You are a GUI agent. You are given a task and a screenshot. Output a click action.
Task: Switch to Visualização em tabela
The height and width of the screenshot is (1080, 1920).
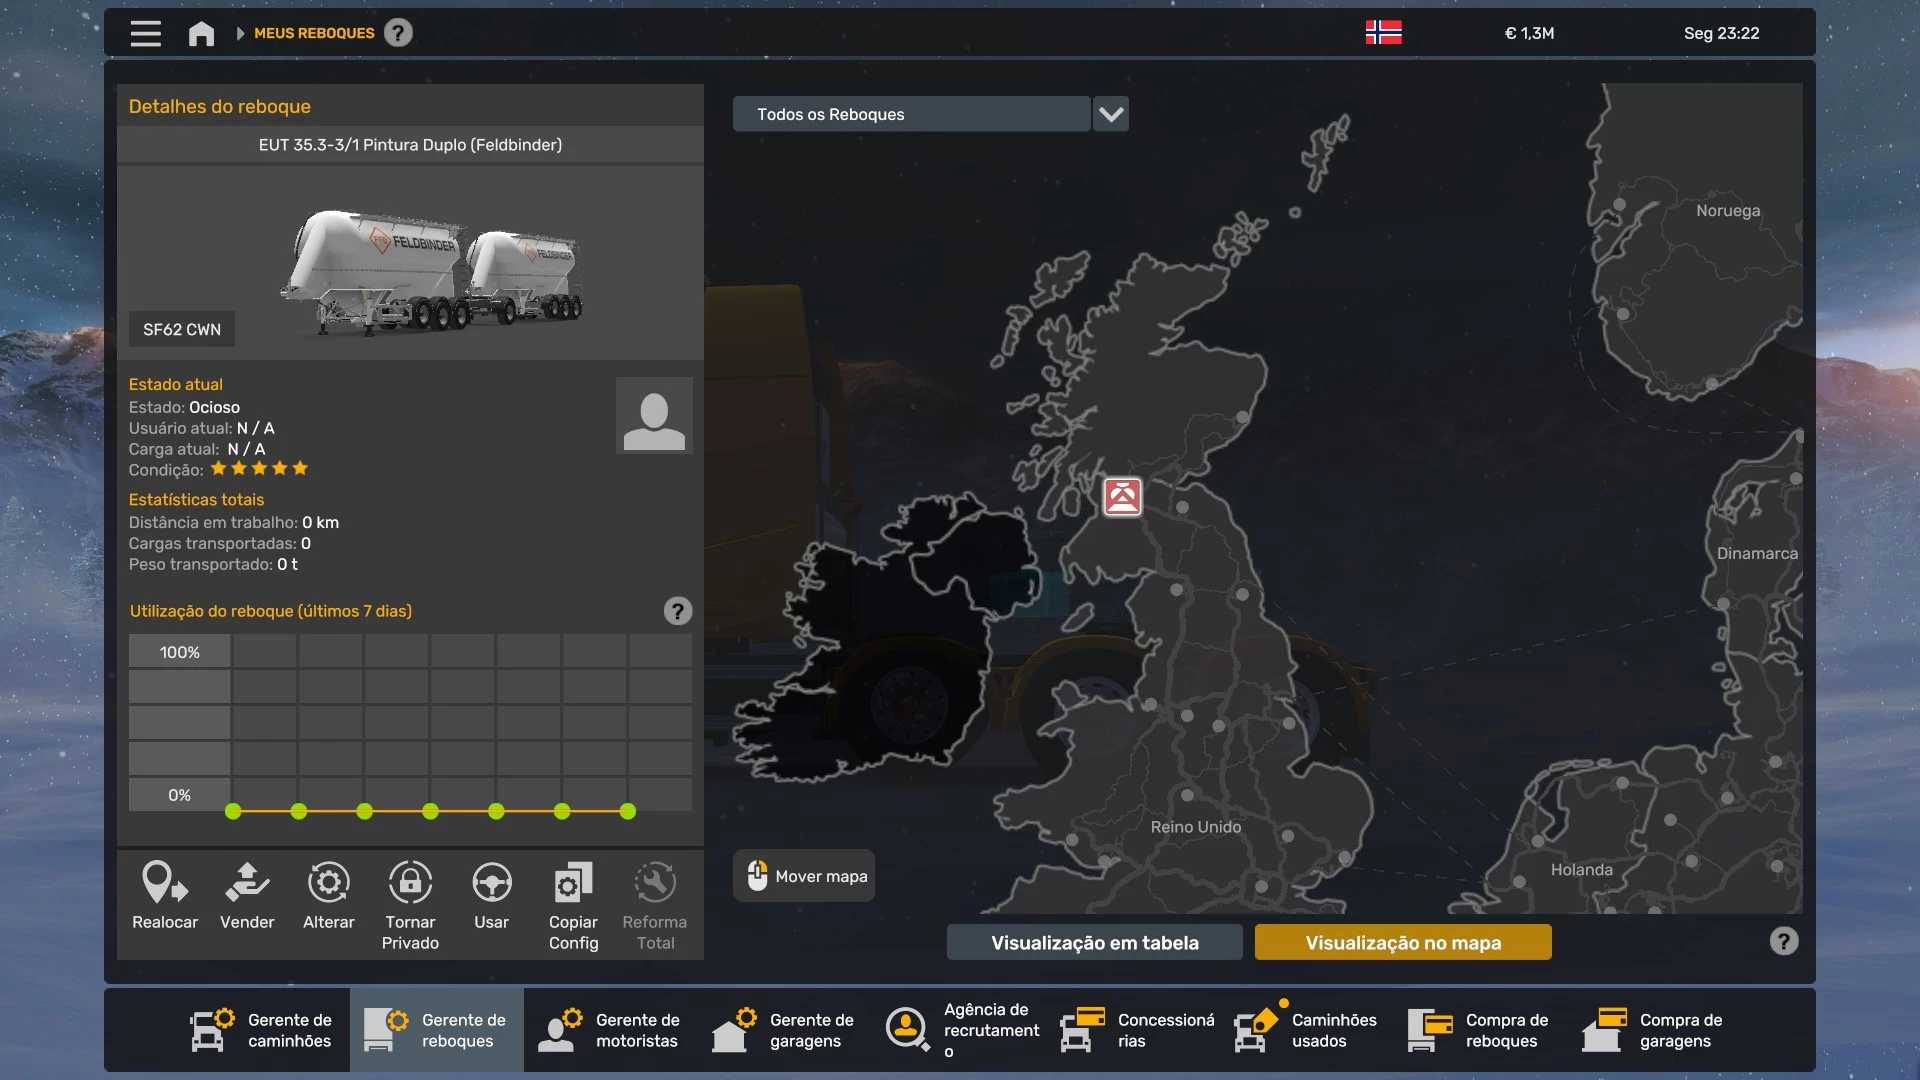click(1094, 943)
